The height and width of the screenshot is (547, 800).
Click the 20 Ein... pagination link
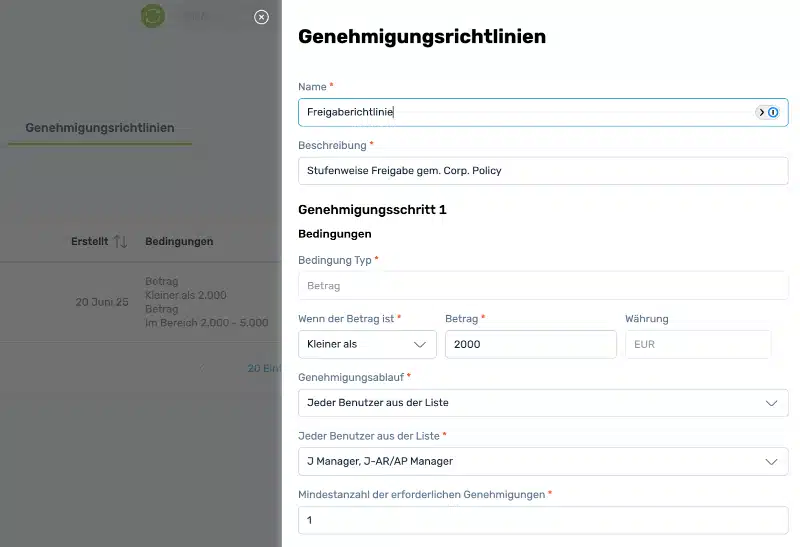point(264,368)
